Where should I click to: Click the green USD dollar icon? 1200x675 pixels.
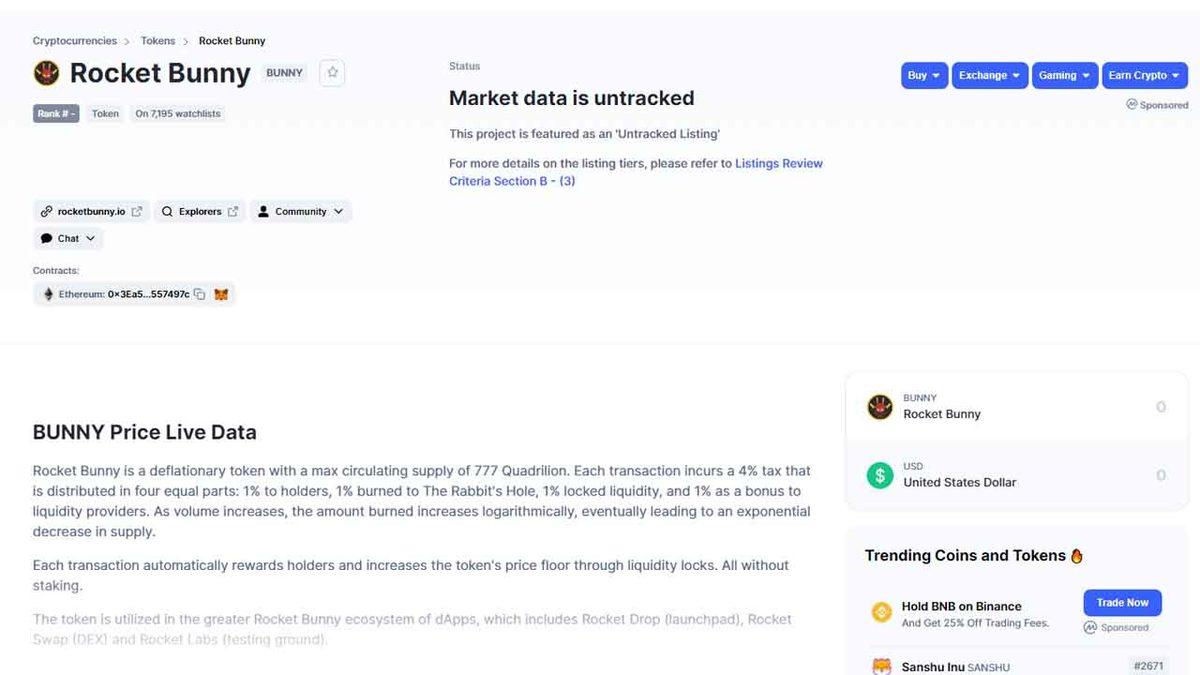[x=879, y=474]
